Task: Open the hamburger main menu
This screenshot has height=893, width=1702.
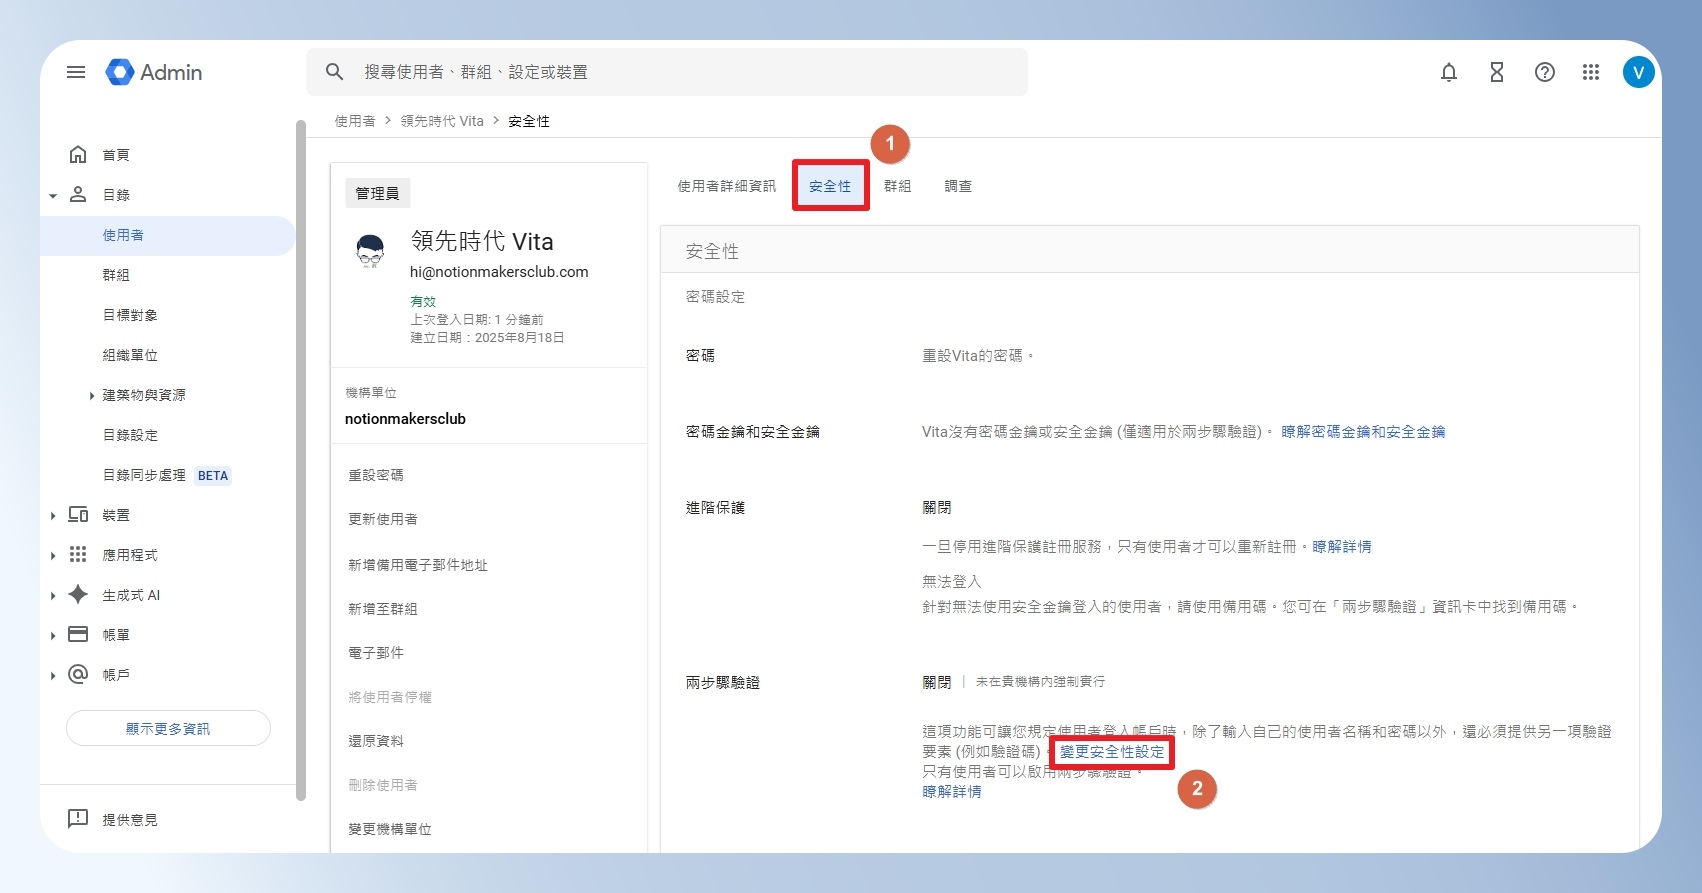Action: (76, 72)
